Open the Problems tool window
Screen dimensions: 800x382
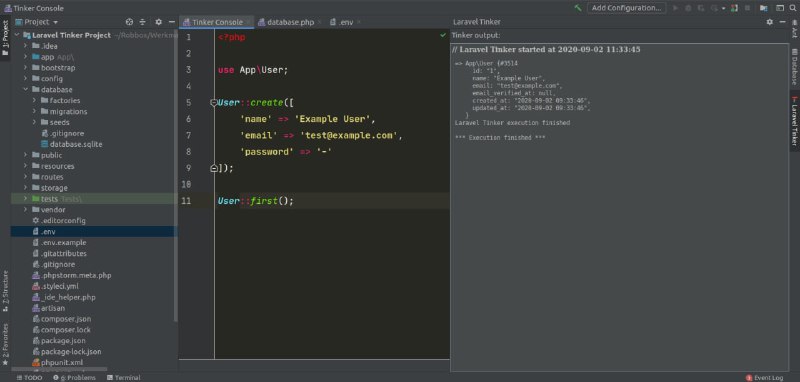click(74, 377)
